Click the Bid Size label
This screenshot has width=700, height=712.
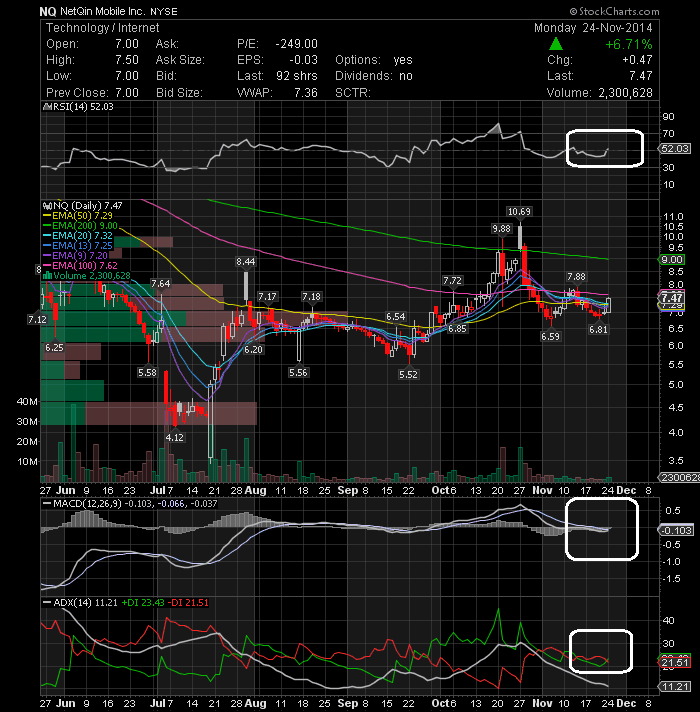pos(179,93)
